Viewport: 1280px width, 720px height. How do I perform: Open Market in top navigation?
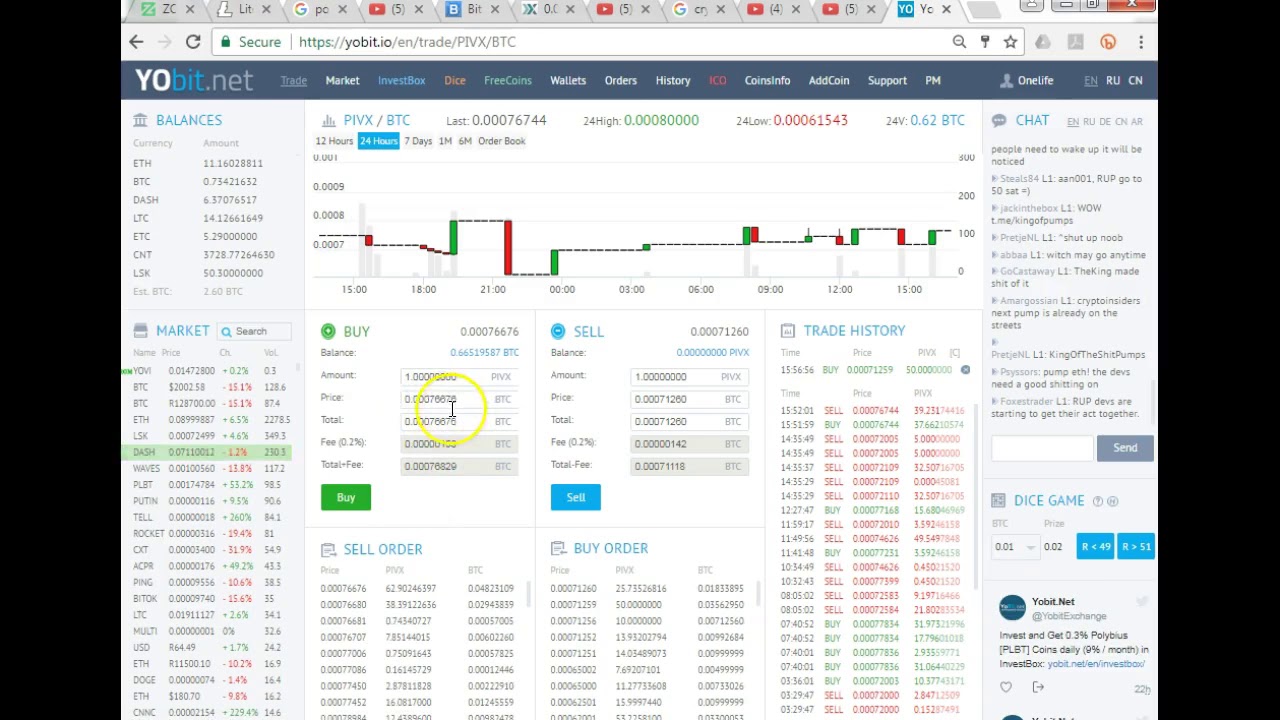[342, 80]
